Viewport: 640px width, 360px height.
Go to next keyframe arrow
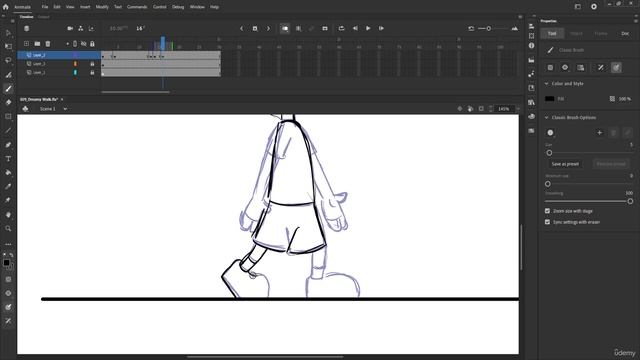[268, 28]
